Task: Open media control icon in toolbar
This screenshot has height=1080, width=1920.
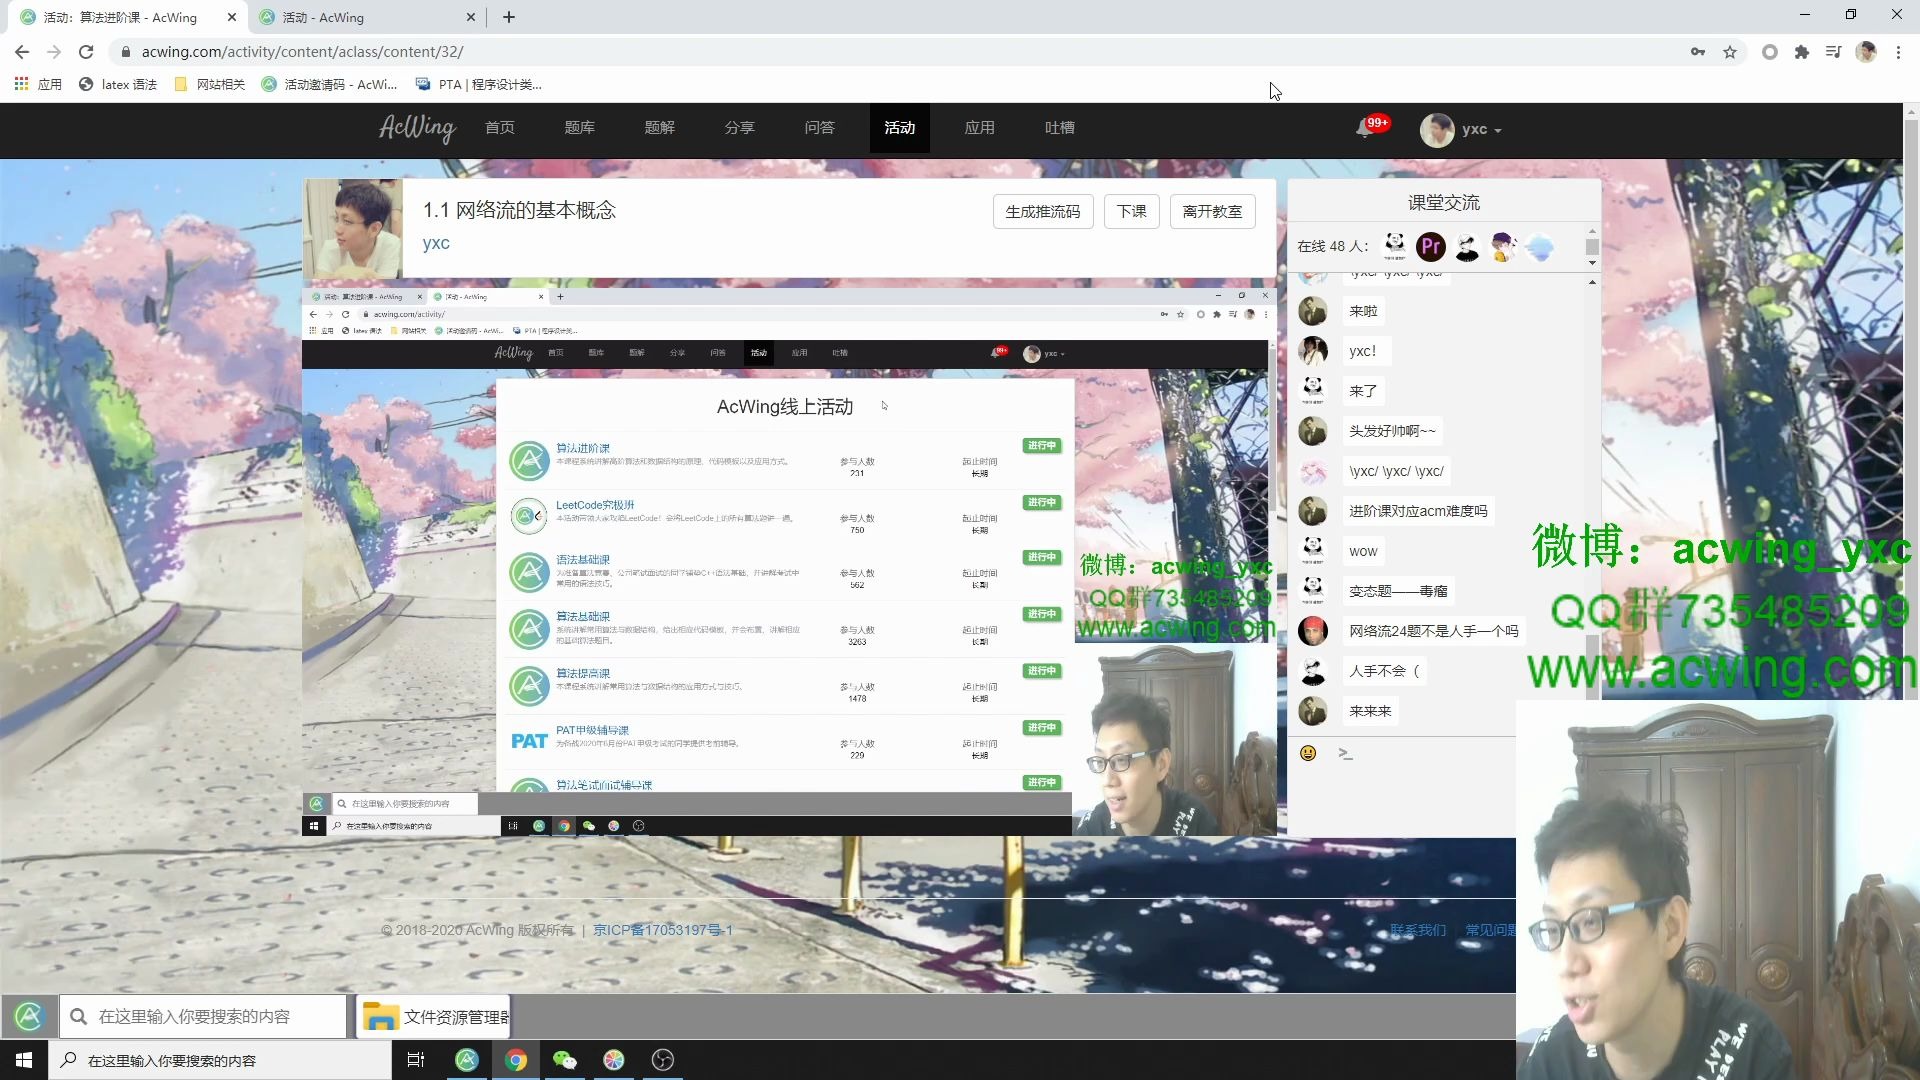Action: click(1833, 52)
